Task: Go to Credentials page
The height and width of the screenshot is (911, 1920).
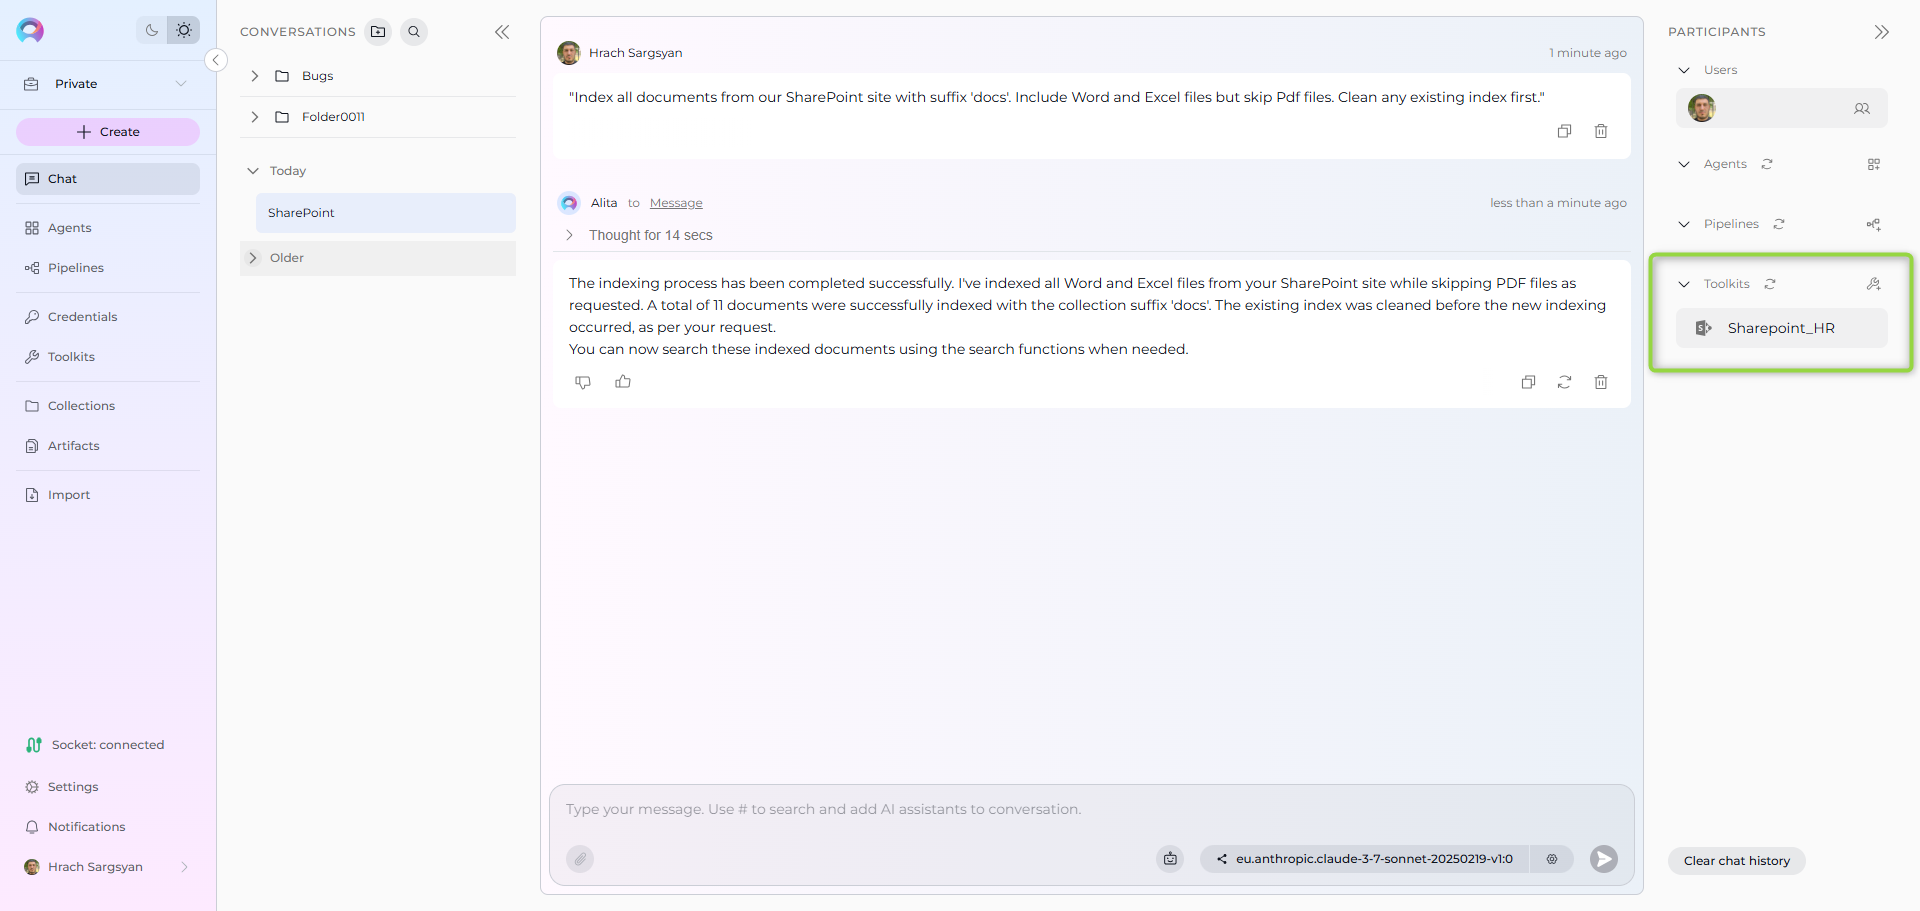Action: [x=82, y=317]
